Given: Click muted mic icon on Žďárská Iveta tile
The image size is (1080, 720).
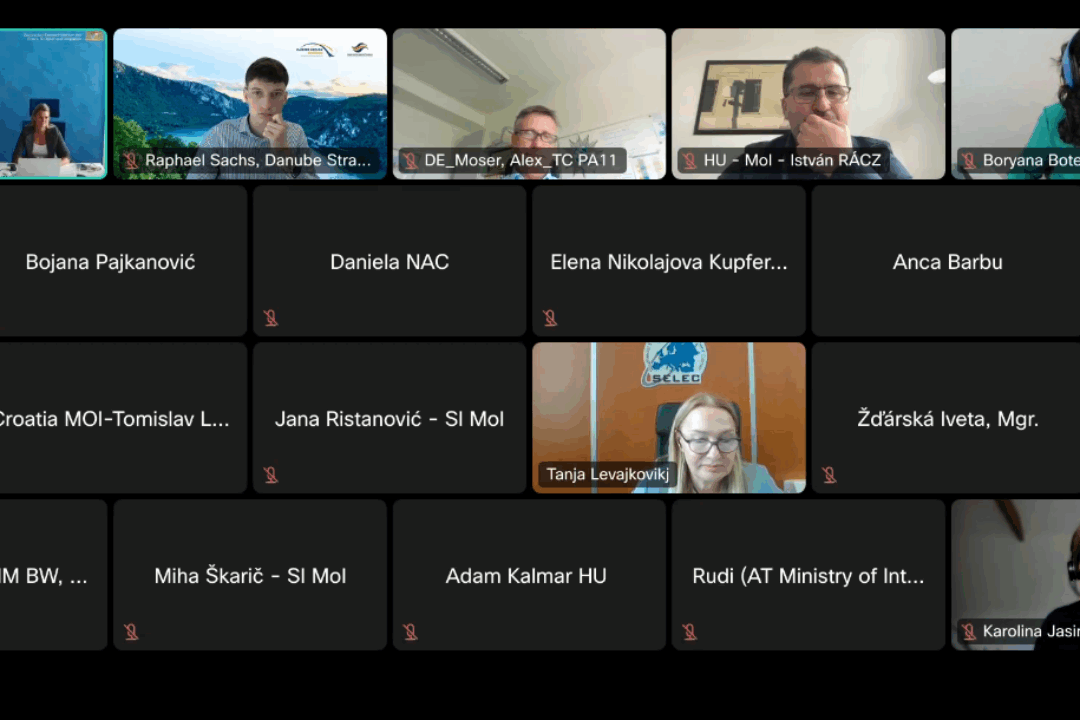Looking at the screenshot, I should (829, 475).
